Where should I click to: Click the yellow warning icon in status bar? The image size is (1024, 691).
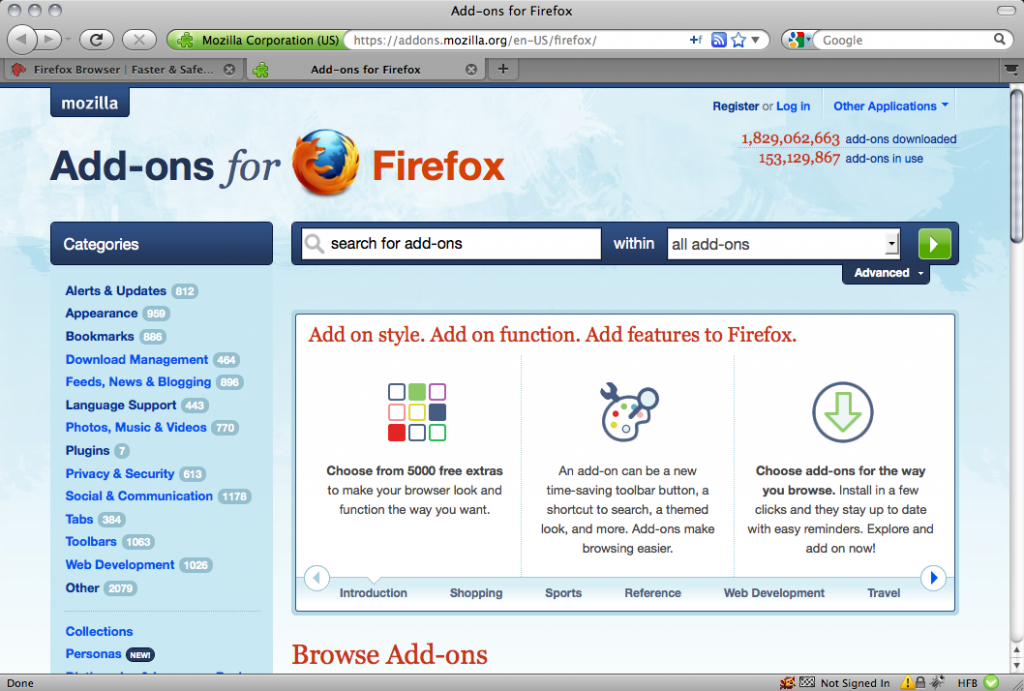pos(907,683)
